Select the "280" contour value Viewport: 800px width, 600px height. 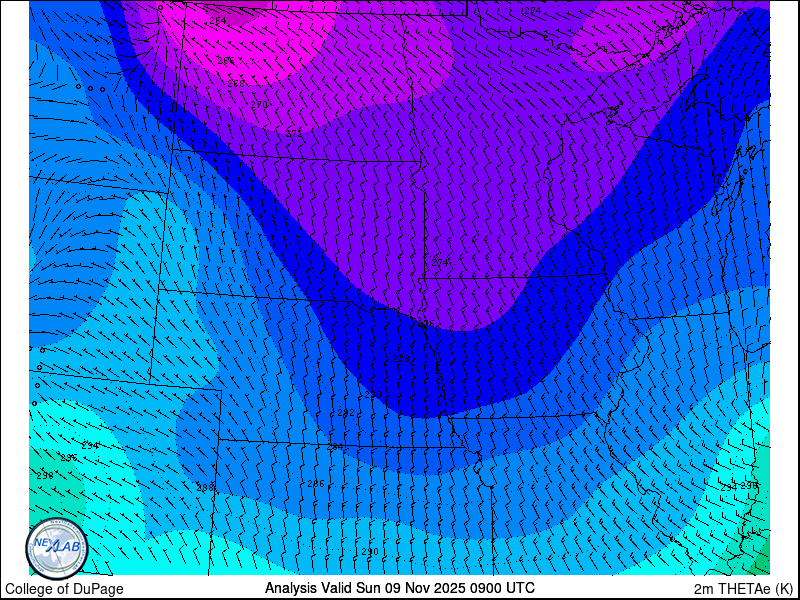[373, 394]
